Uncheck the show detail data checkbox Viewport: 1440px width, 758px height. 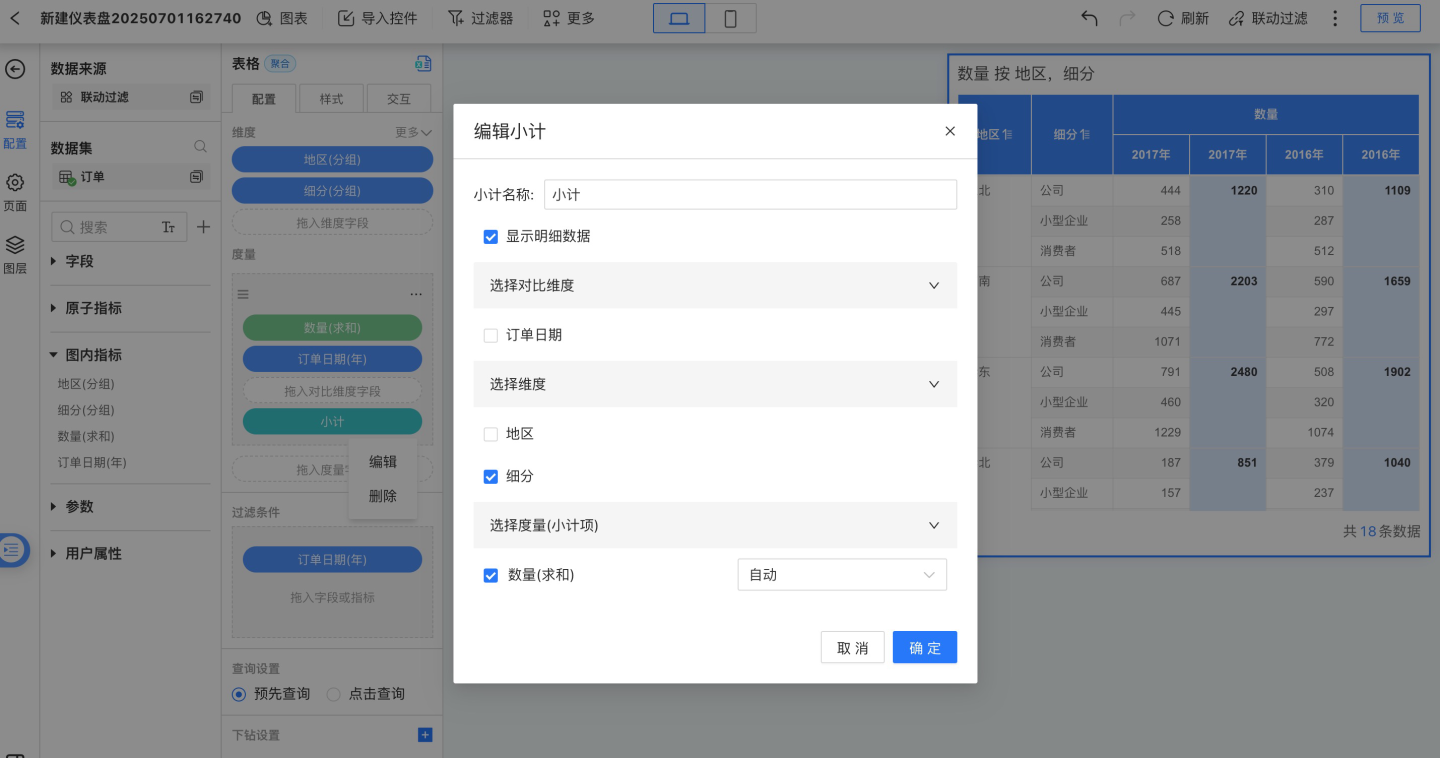491,237
